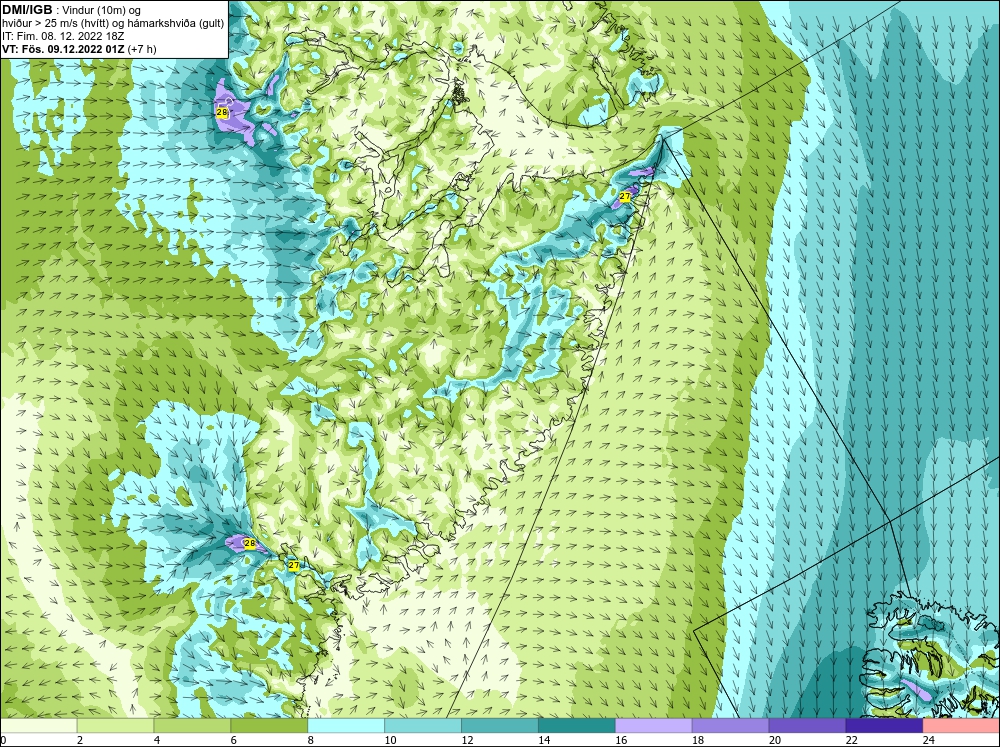Click the medium green 4–6 m/s legend swatch
This screenshot has height=747, width=1000.
click(x=192, y=725)
